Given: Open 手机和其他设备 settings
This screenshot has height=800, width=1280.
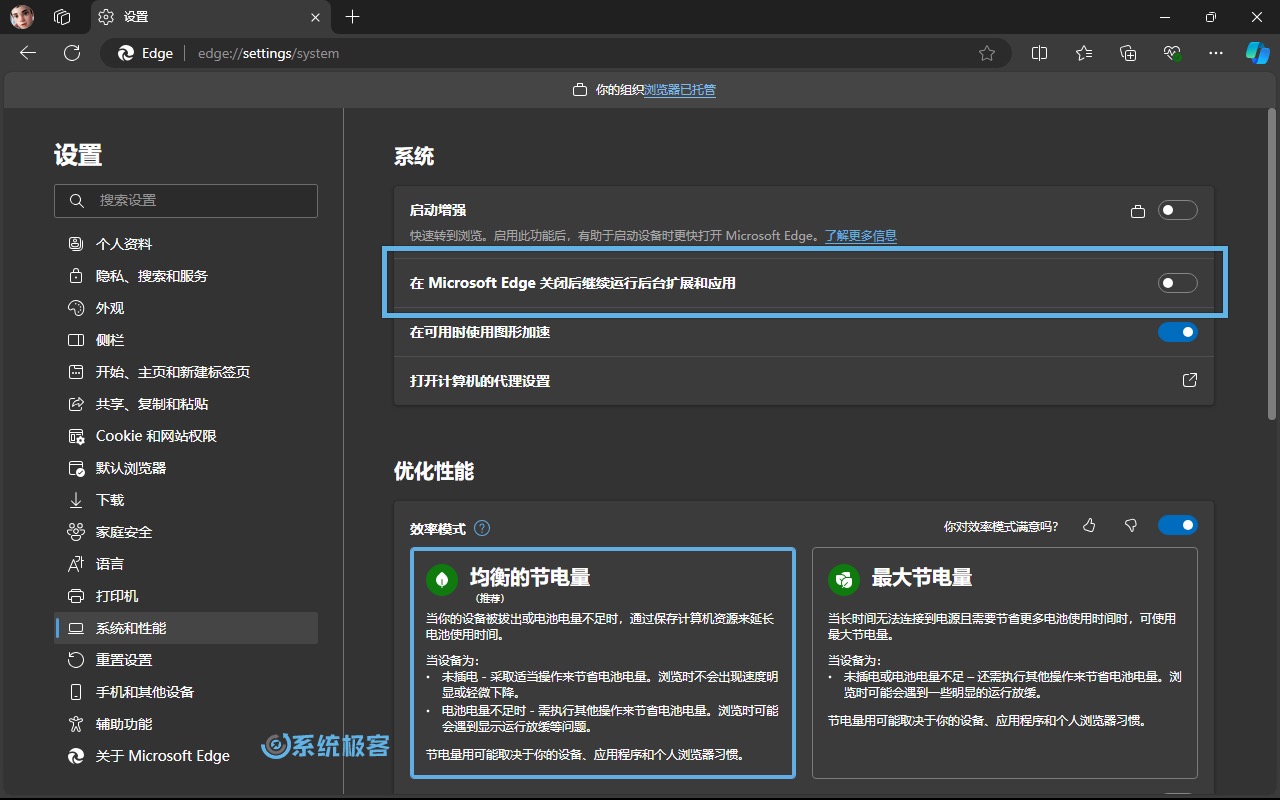Looking at the screenshot, I should click(x=186, y=692).
